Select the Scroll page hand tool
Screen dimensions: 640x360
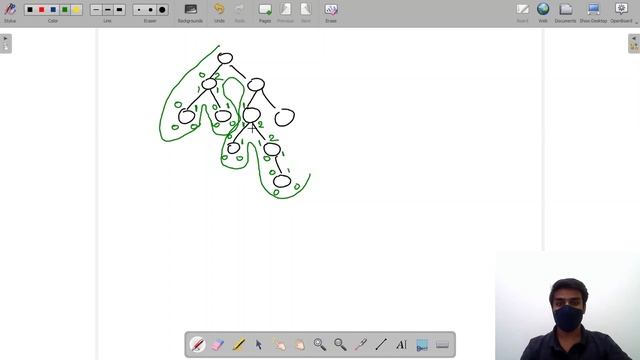tap(300, 344)
